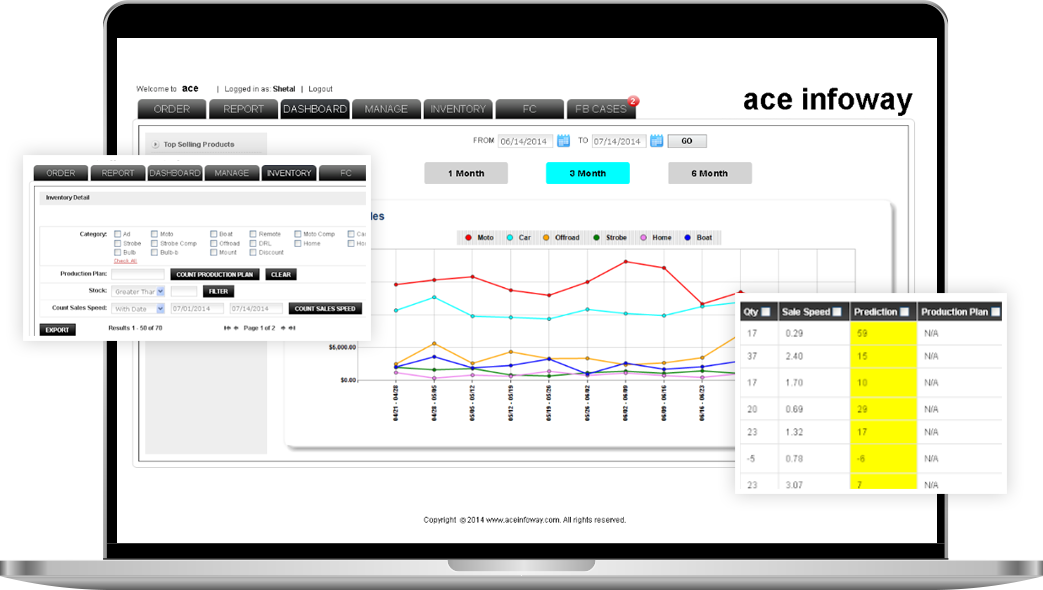Check the Discount category checkbox
This screenshot has width=1043, height=590.
click(x=253, y=253)
